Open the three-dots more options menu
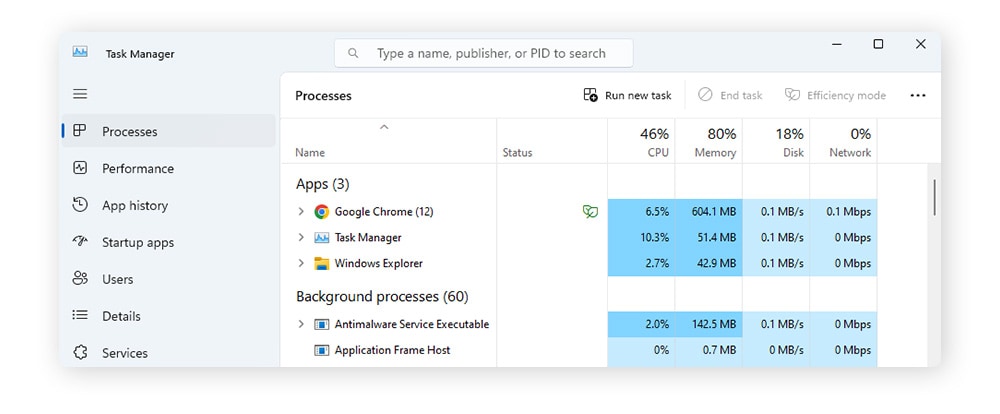Image resolution: width=1000 pixels, height=414 pixels. pos(918,95)
